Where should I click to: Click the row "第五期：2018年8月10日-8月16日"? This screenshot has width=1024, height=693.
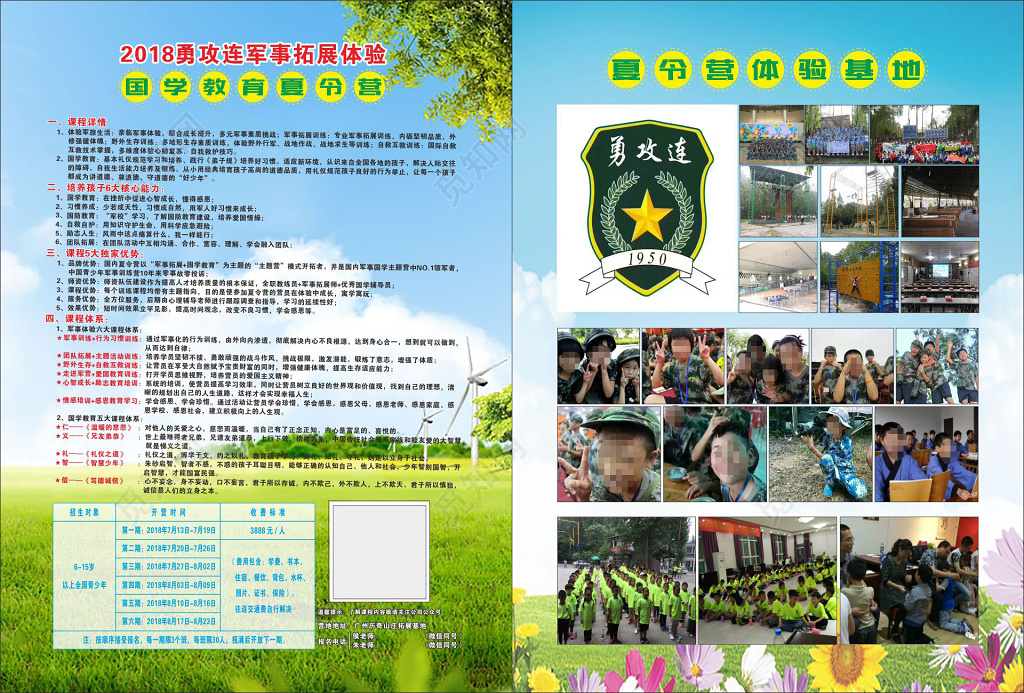pos(168,603)
